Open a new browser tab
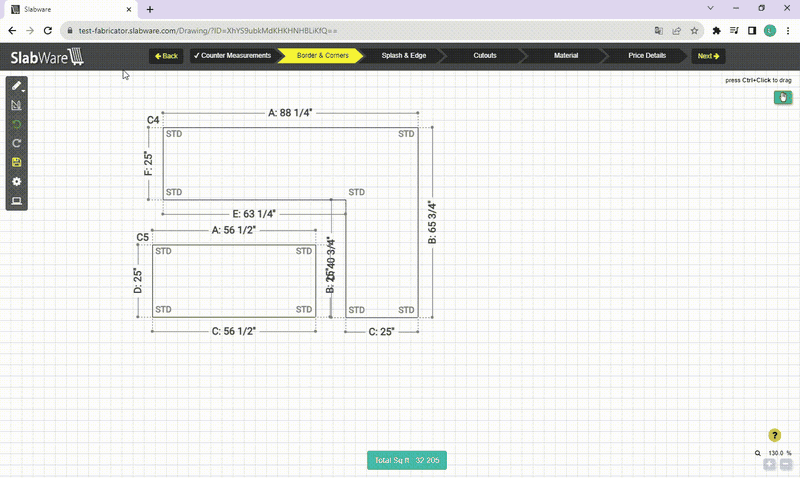Image resolution: width=800 pixels, height=478 pixels. (150, 9)
